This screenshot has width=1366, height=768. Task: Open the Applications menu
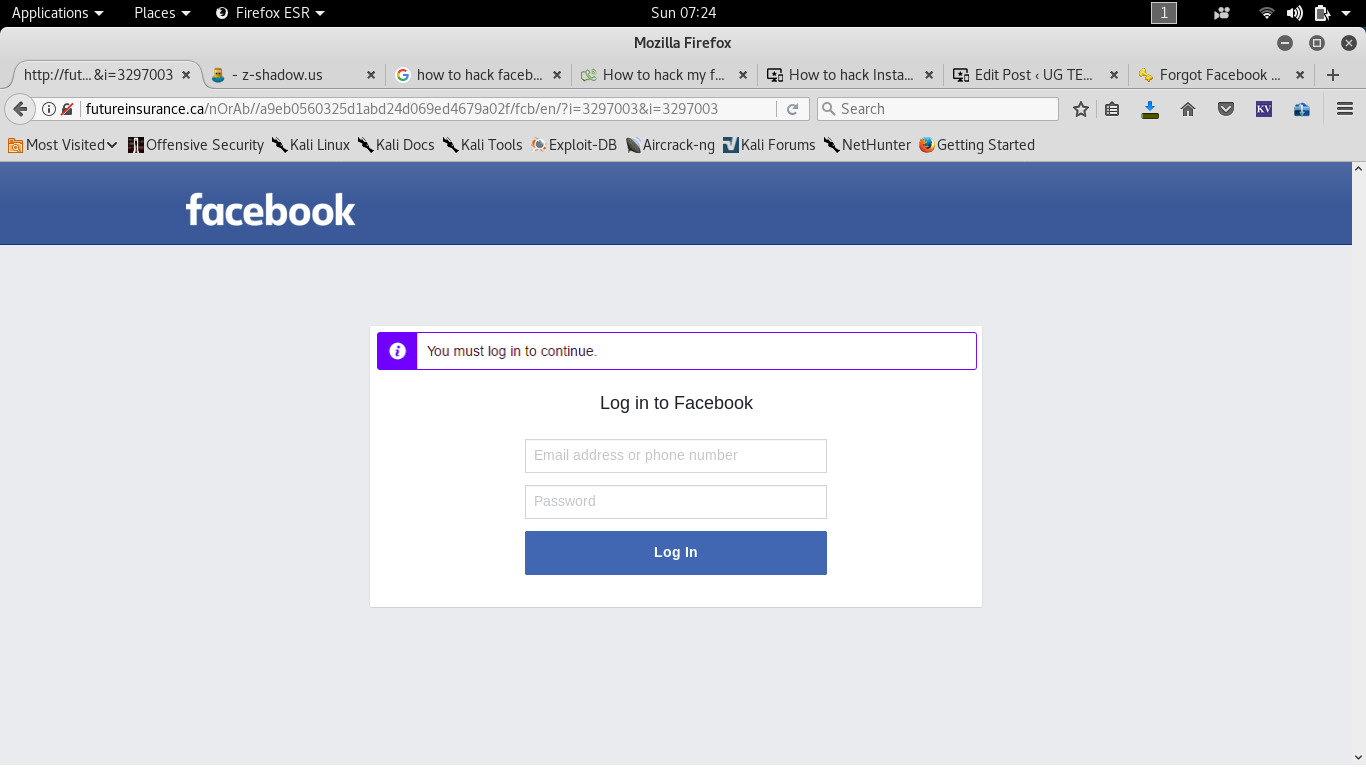point(57,13)
